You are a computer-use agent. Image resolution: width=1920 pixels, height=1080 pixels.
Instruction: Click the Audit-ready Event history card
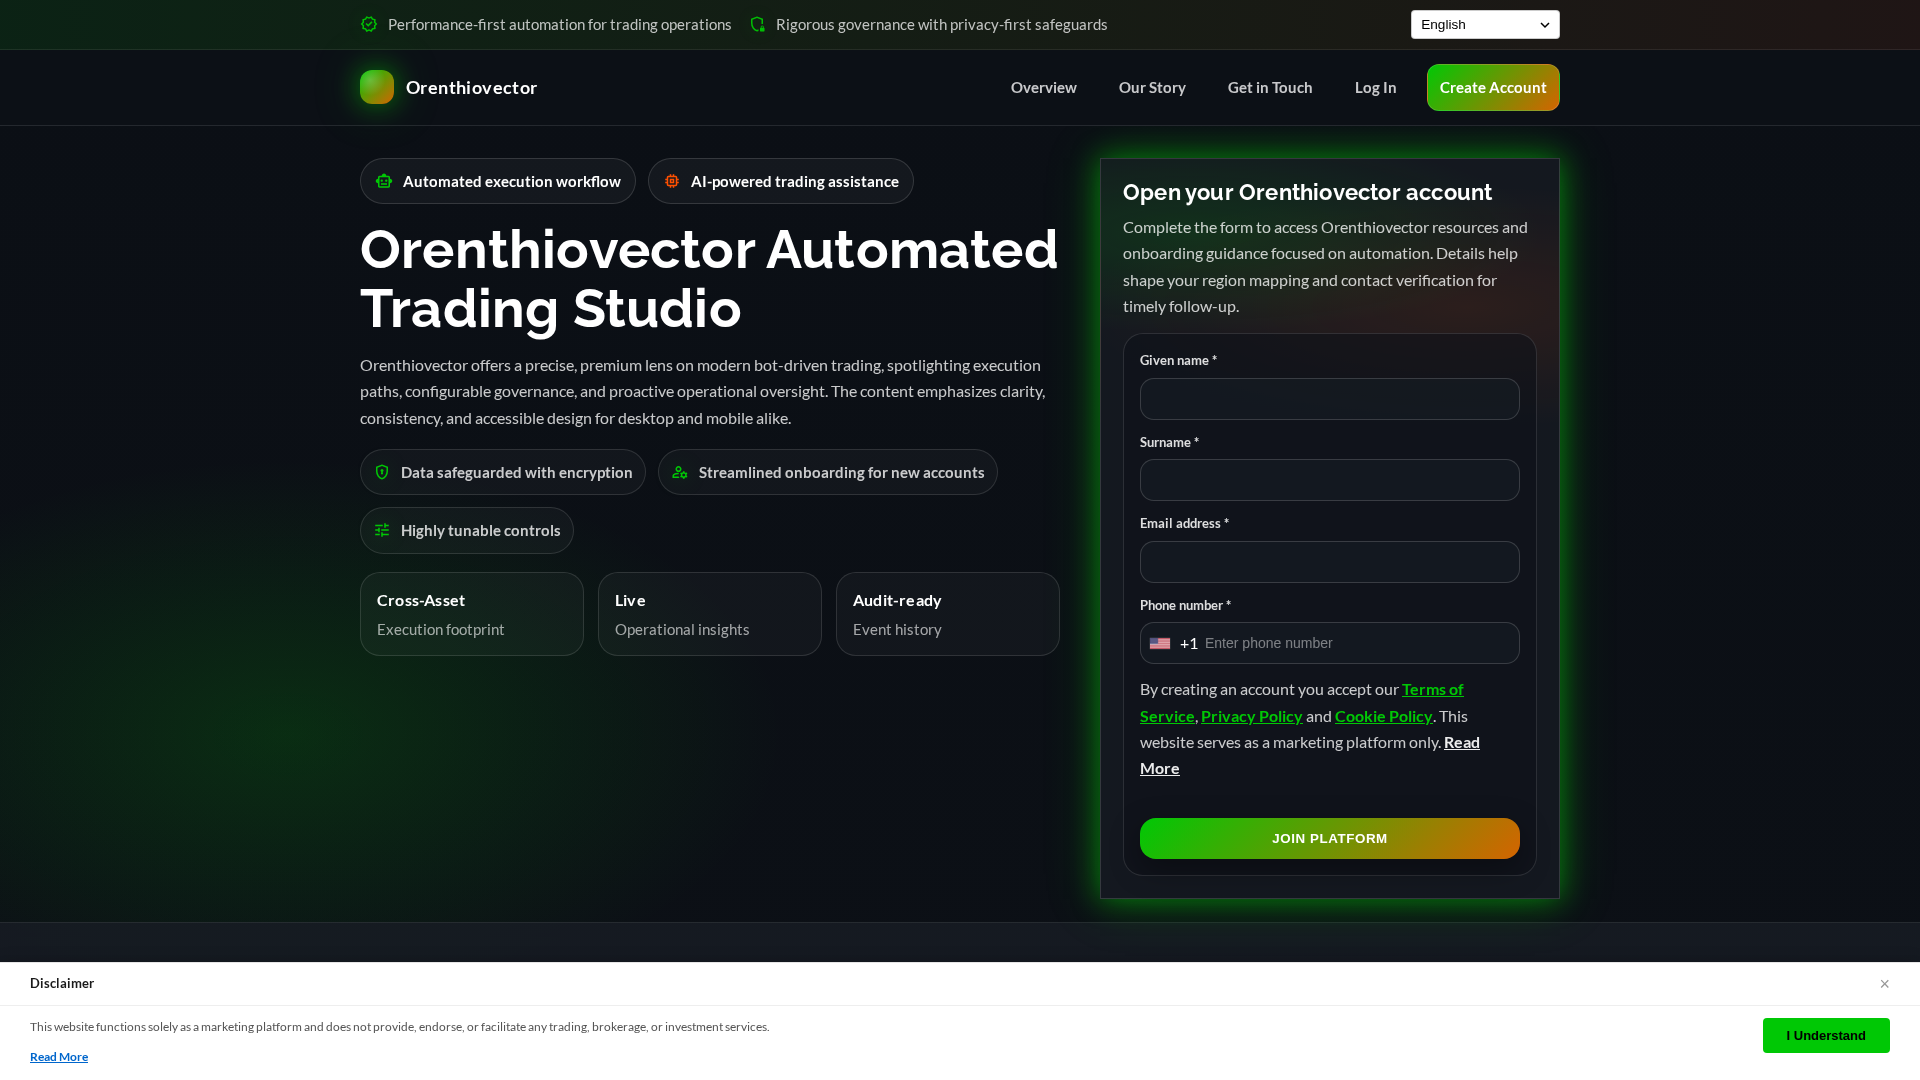pyautogui.click(x=948, y=614)
